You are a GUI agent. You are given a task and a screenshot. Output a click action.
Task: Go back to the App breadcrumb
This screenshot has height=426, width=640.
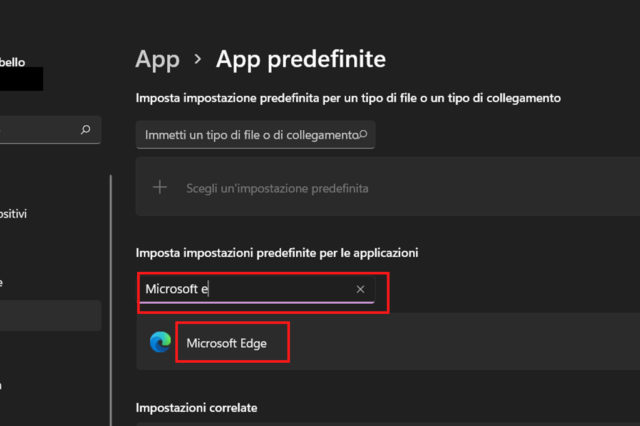click(x=157, y=59)
